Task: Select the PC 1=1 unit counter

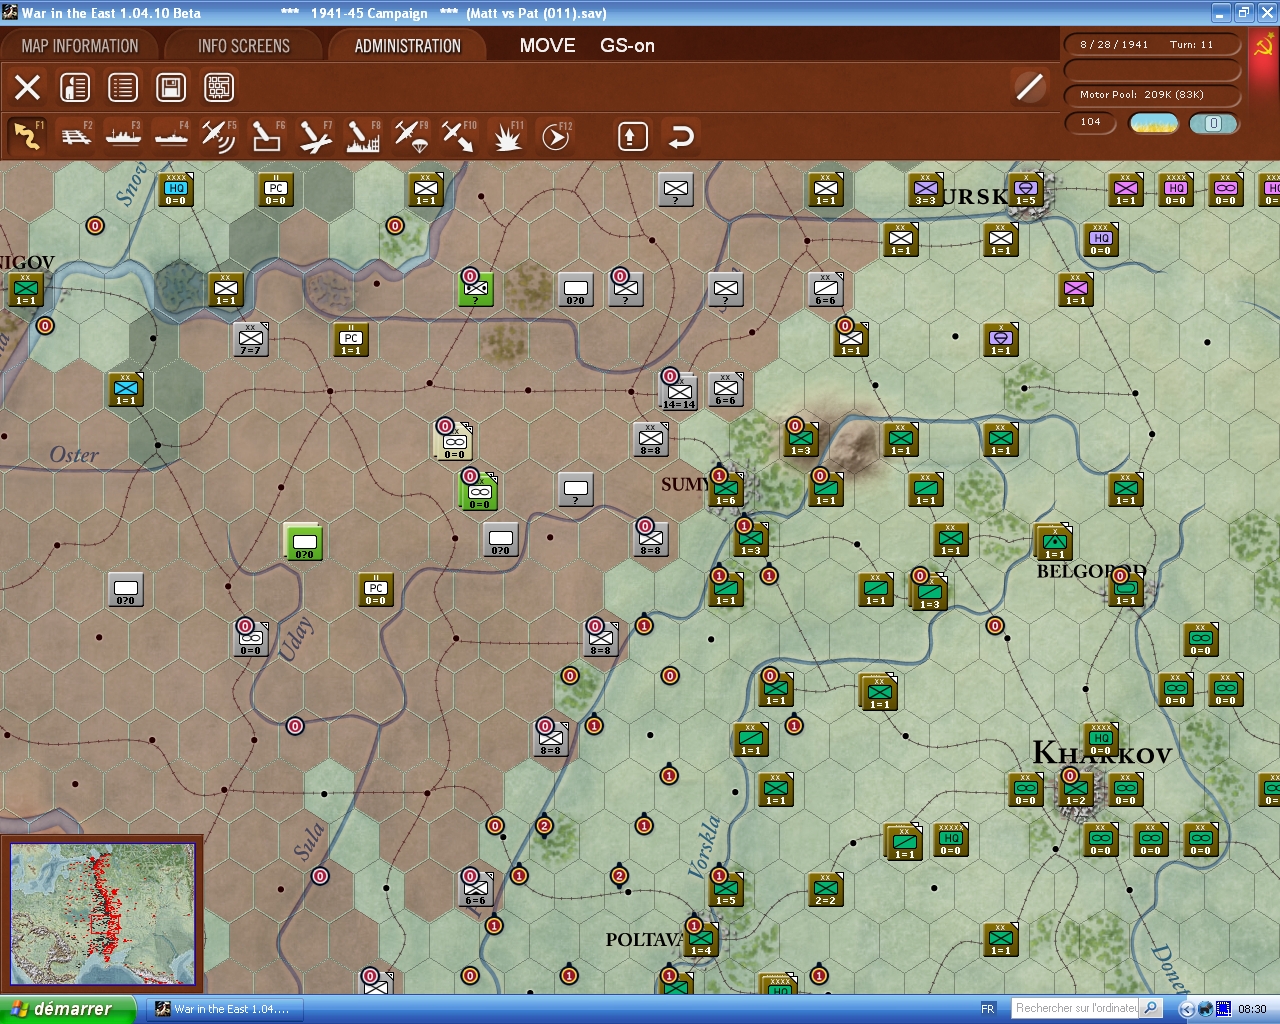Action: click(x=351, y=339)
